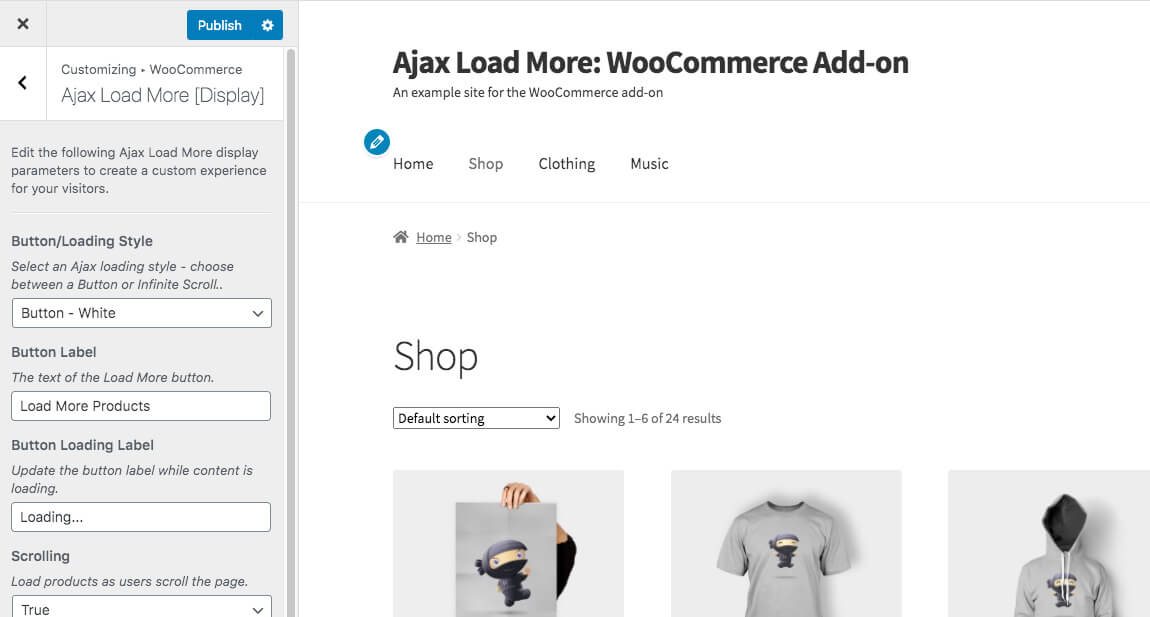Close the Customizer with the X icon
The image size is (1150, 617).
[x=23, y=24]
